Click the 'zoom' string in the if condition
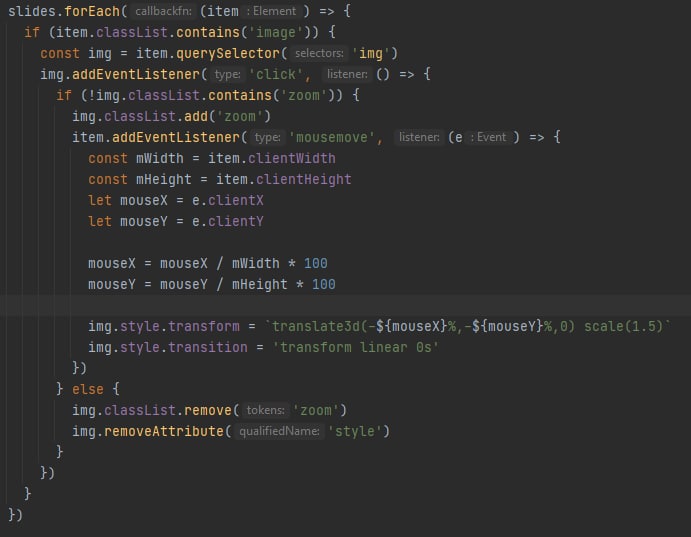This screenshot has width=691, height=537. coord(304,95)
